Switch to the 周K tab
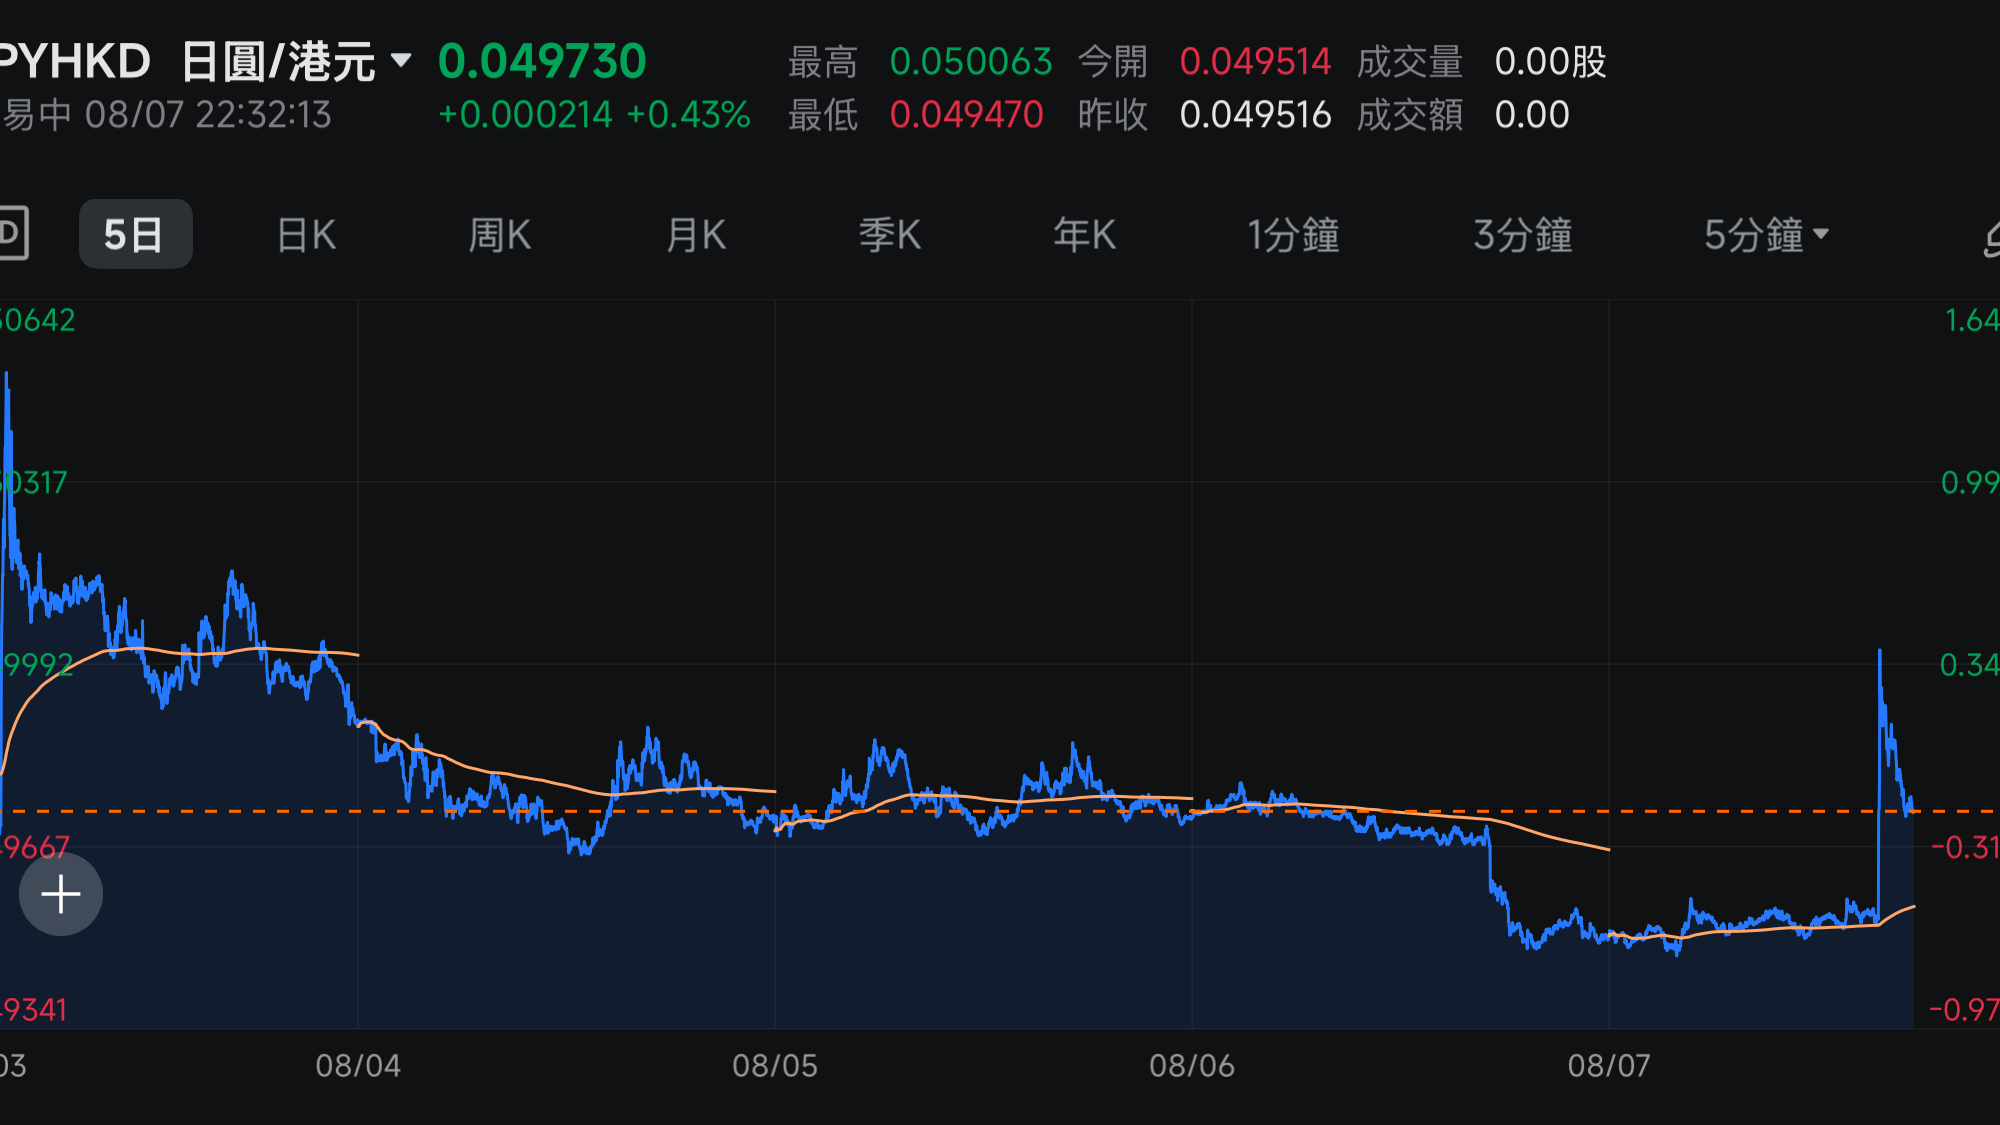 [500, 235]
